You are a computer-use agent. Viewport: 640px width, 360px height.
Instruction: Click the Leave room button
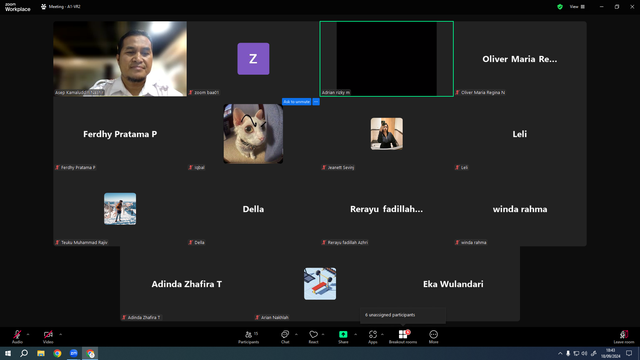click(624, 337)
